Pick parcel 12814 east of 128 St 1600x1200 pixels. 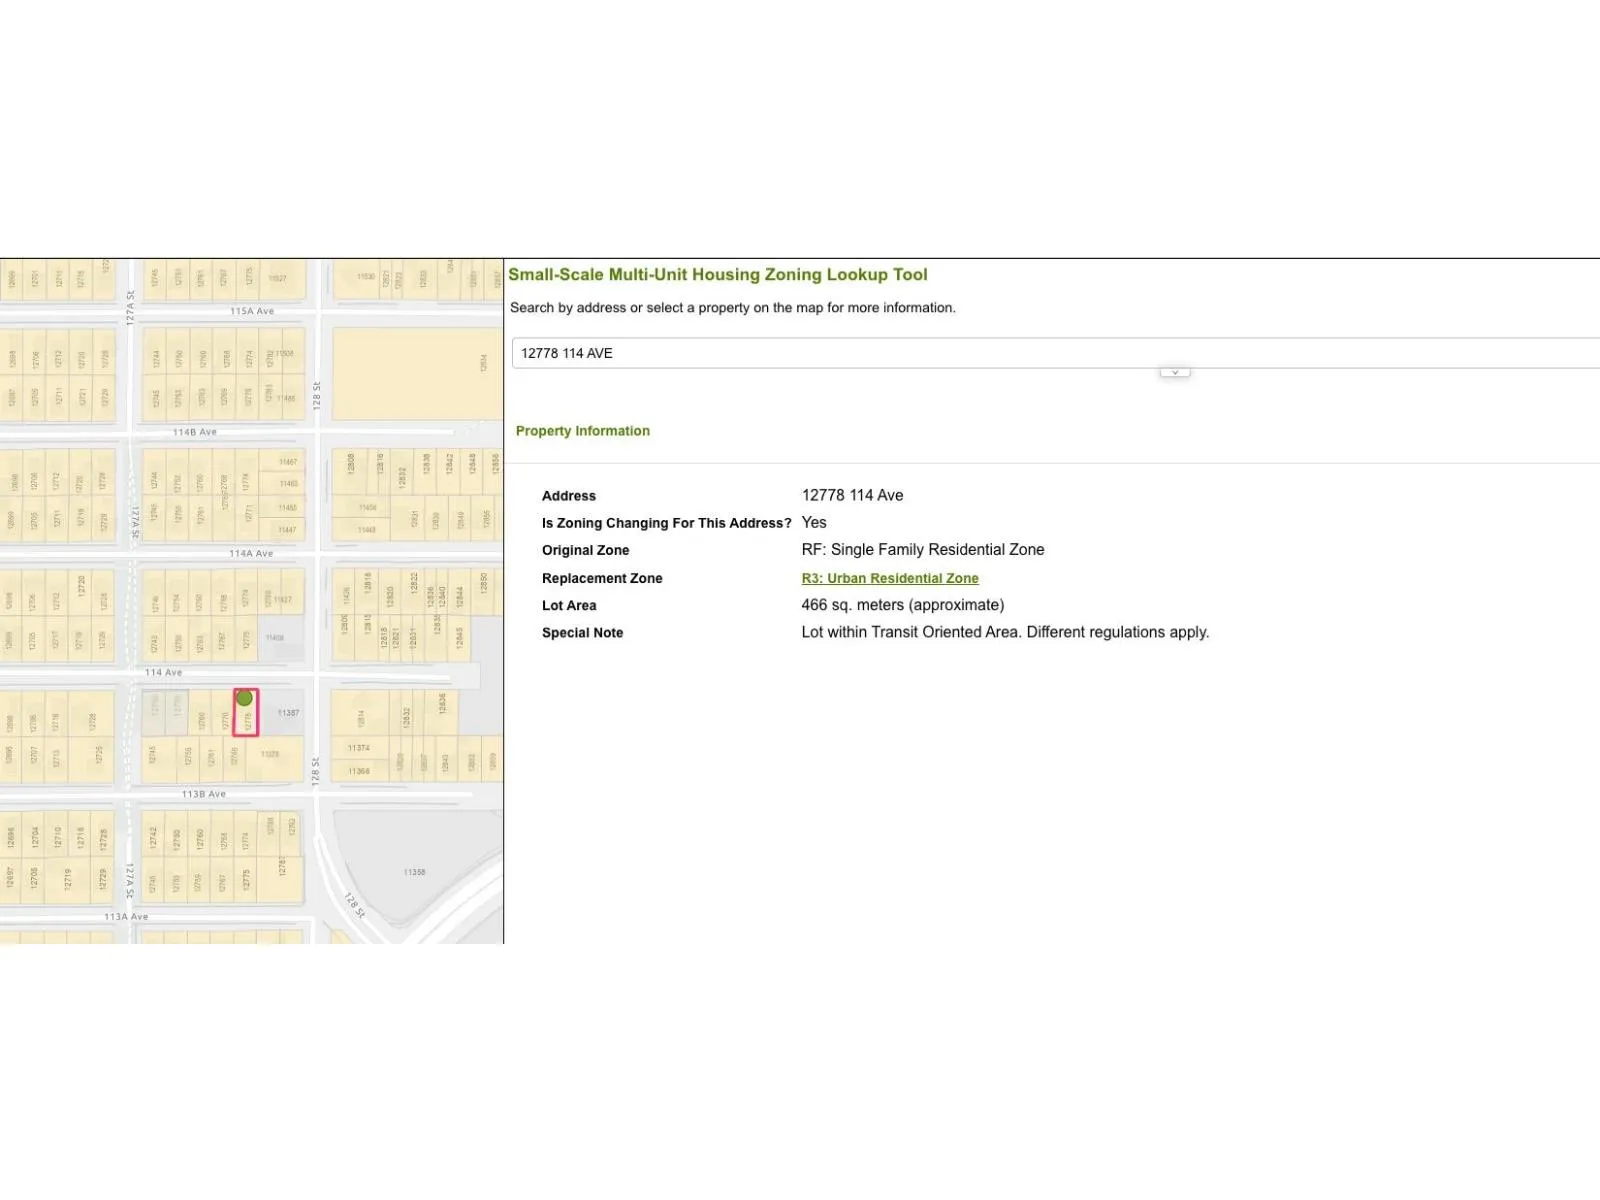(360, 717)
